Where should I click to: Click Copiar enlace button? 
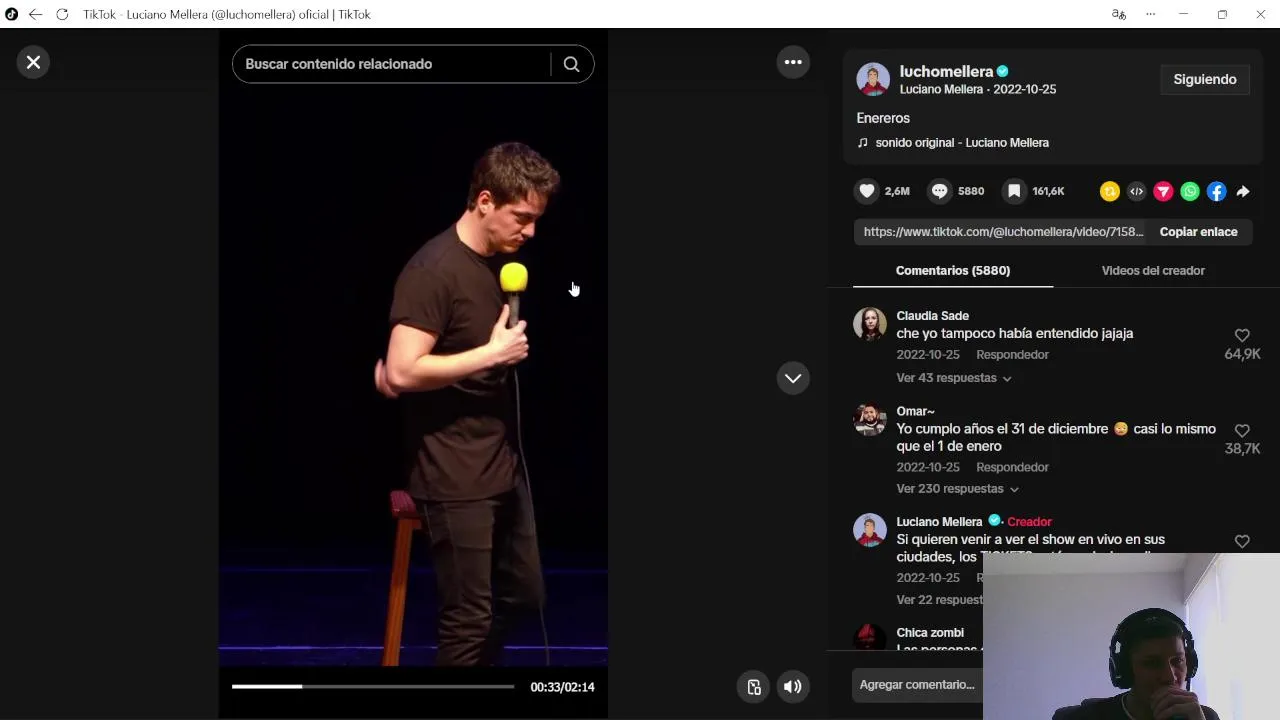point(1198,232)
